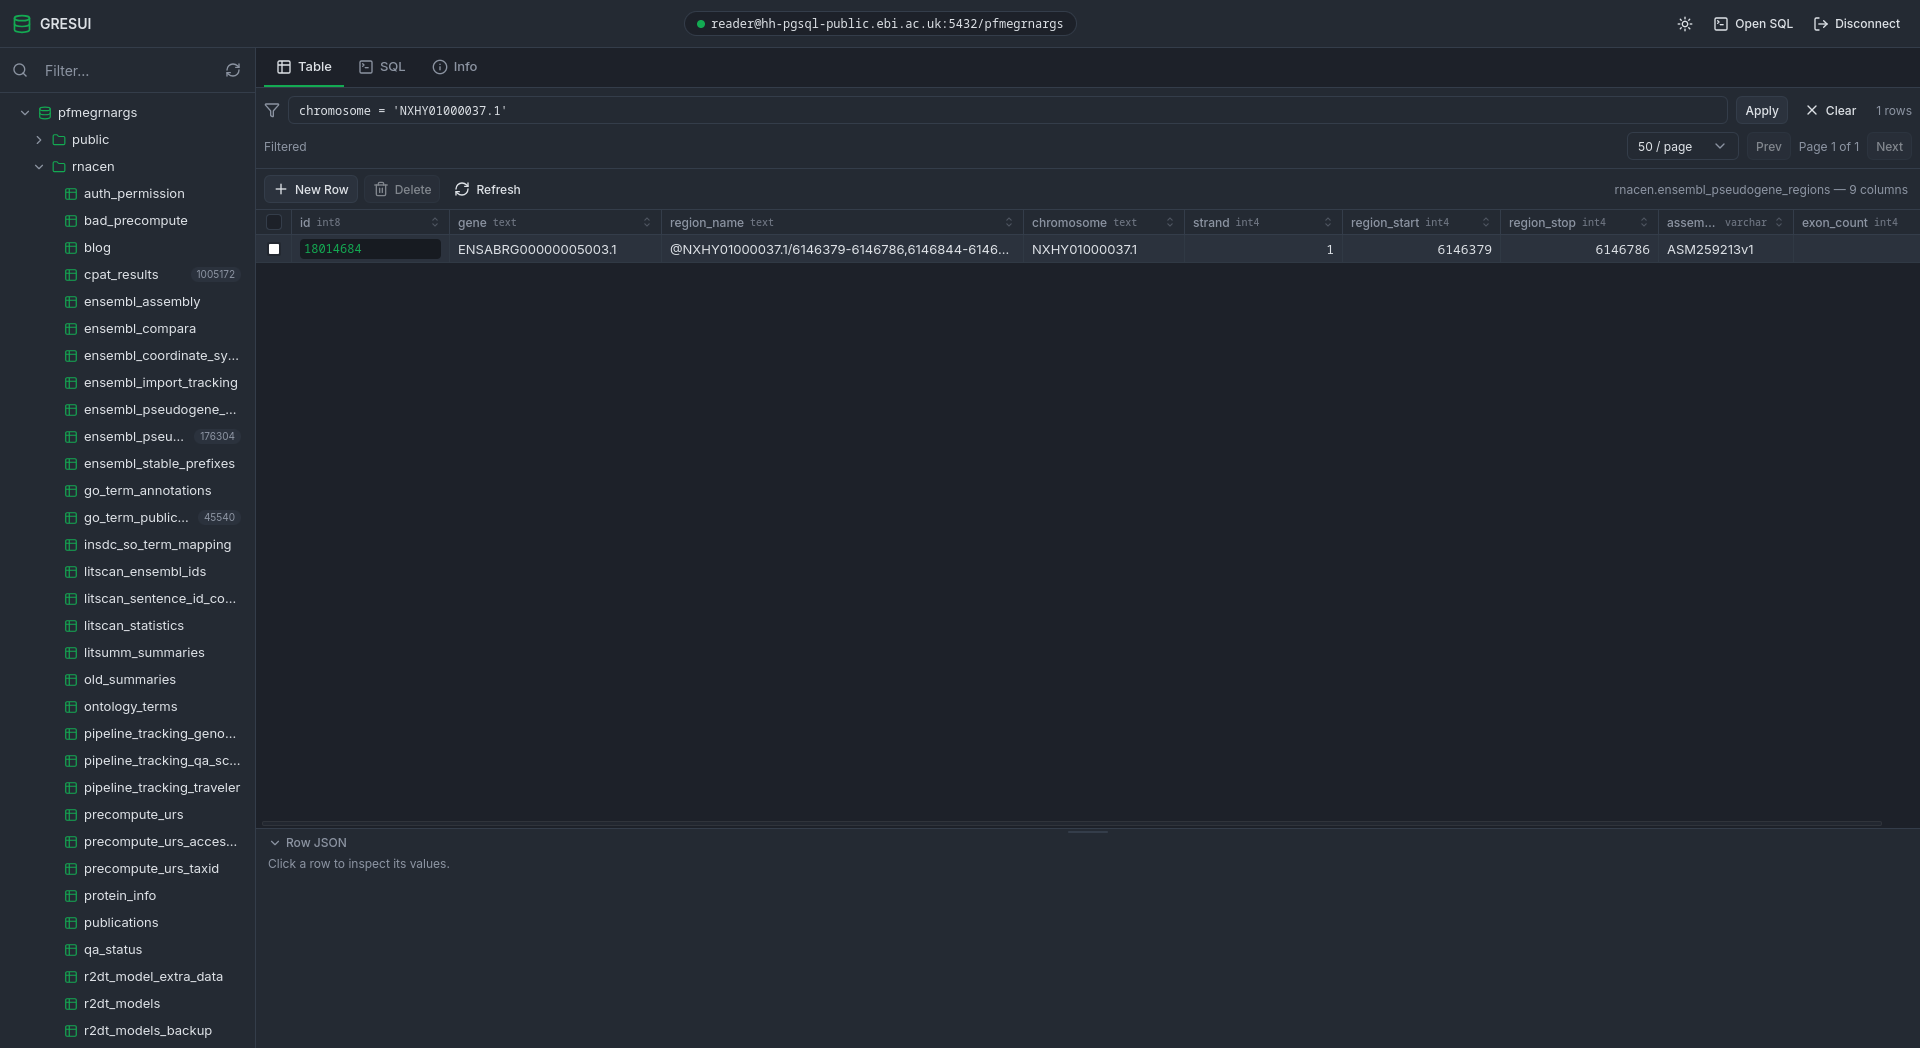Click the sidebar refresh icon
This screenshot has height=1048, width=1920.
[x=233, y=71]
